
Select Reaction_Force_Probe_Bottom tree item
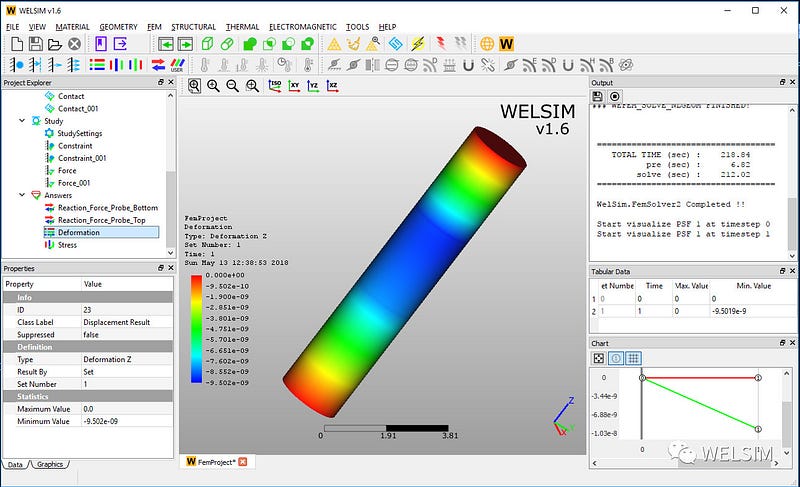108,208
